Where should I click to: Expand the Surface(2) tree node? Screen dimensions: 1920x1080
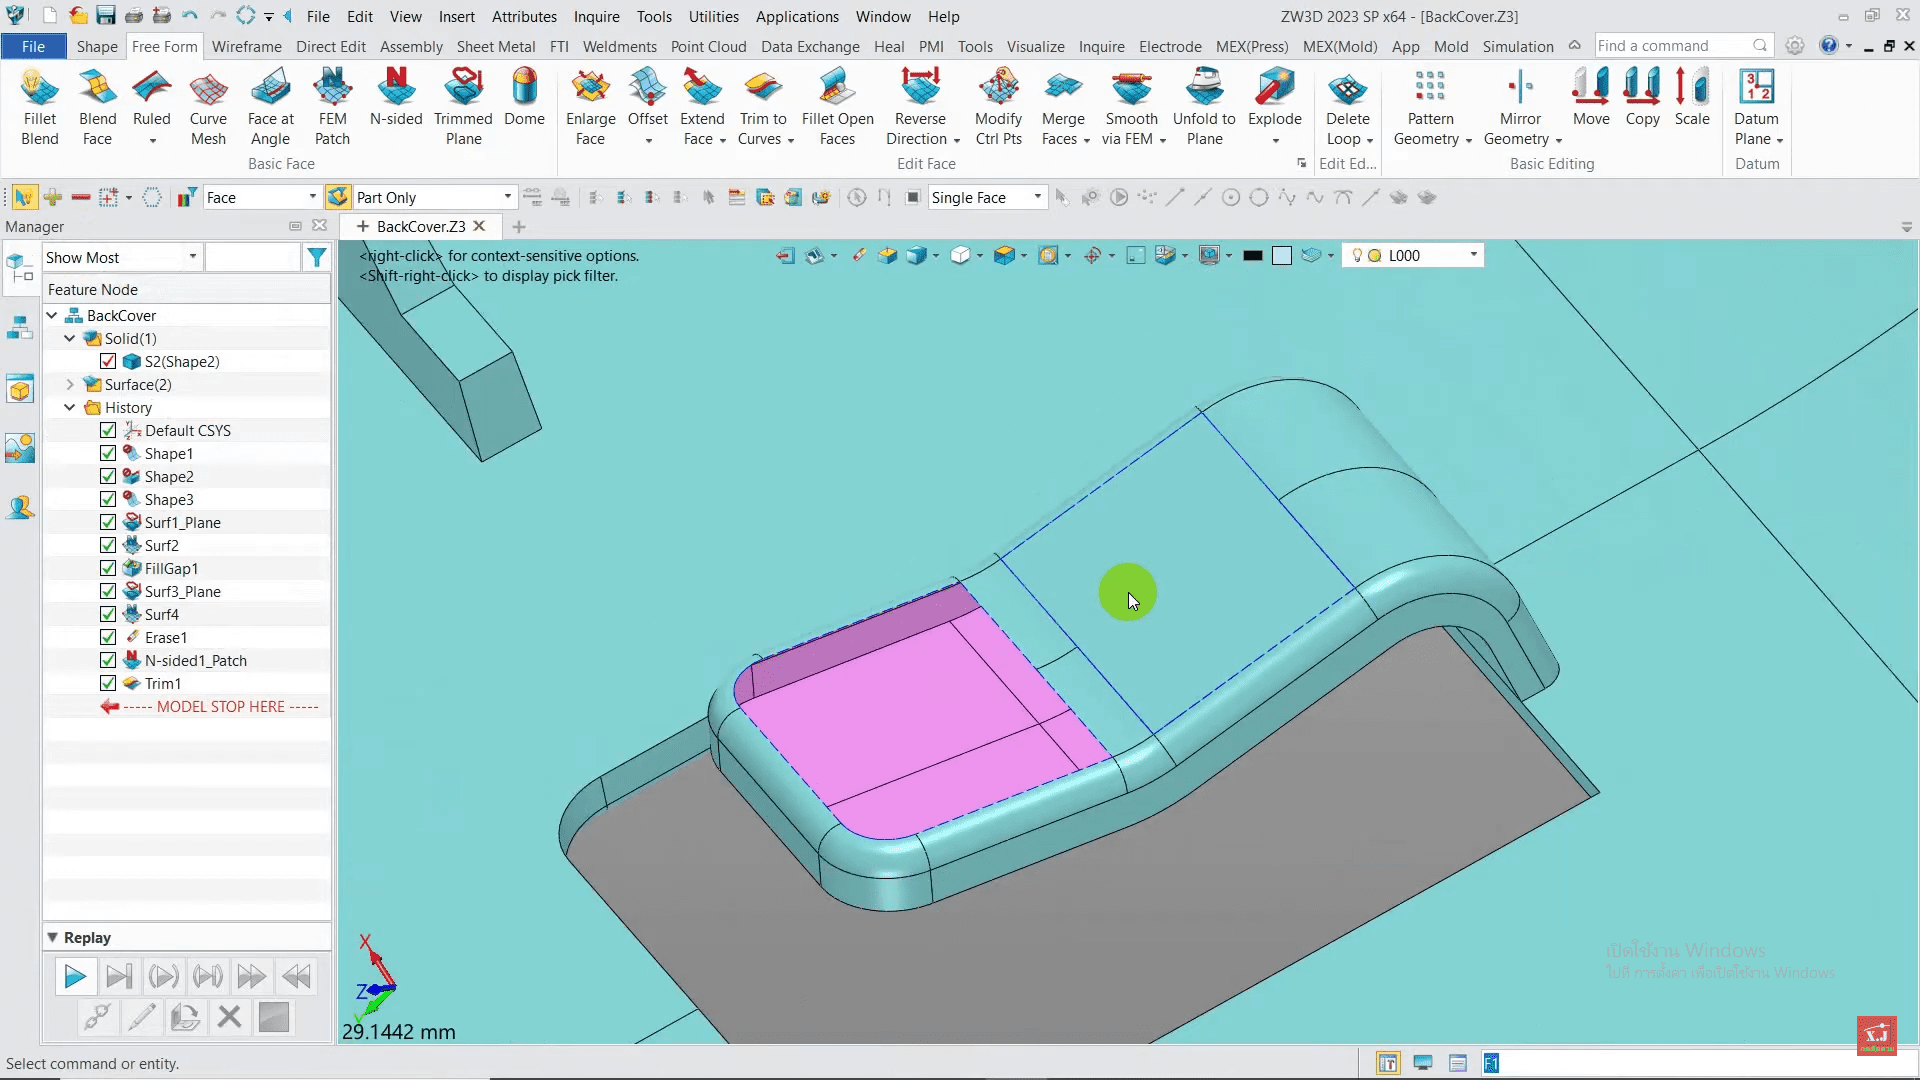pyautogui.click(x=70, y=384)
